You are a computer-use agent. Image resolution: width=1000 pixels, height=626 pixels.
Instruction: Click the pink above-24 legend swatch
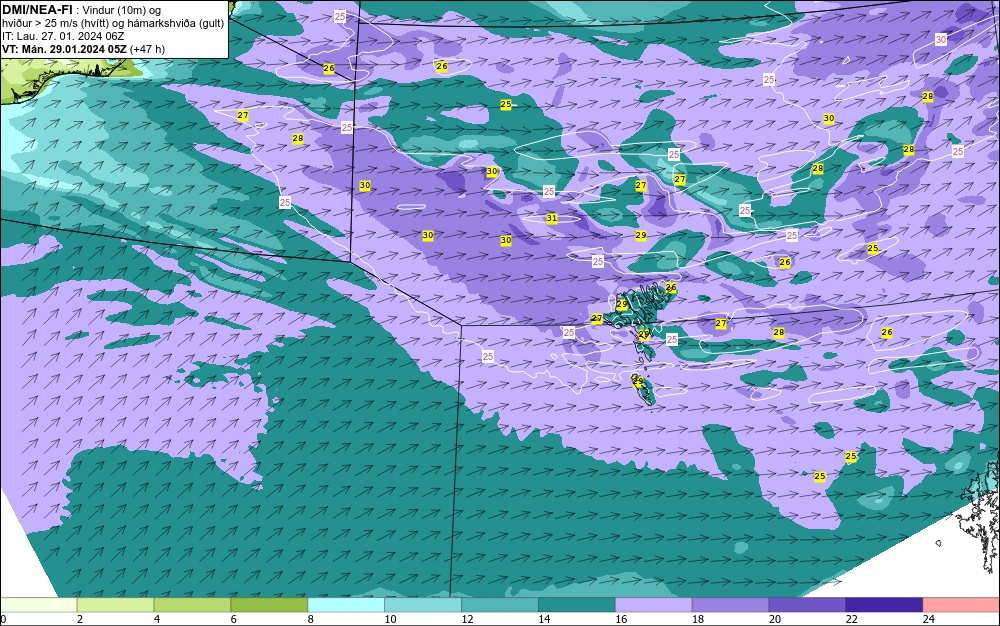(961, 605)
